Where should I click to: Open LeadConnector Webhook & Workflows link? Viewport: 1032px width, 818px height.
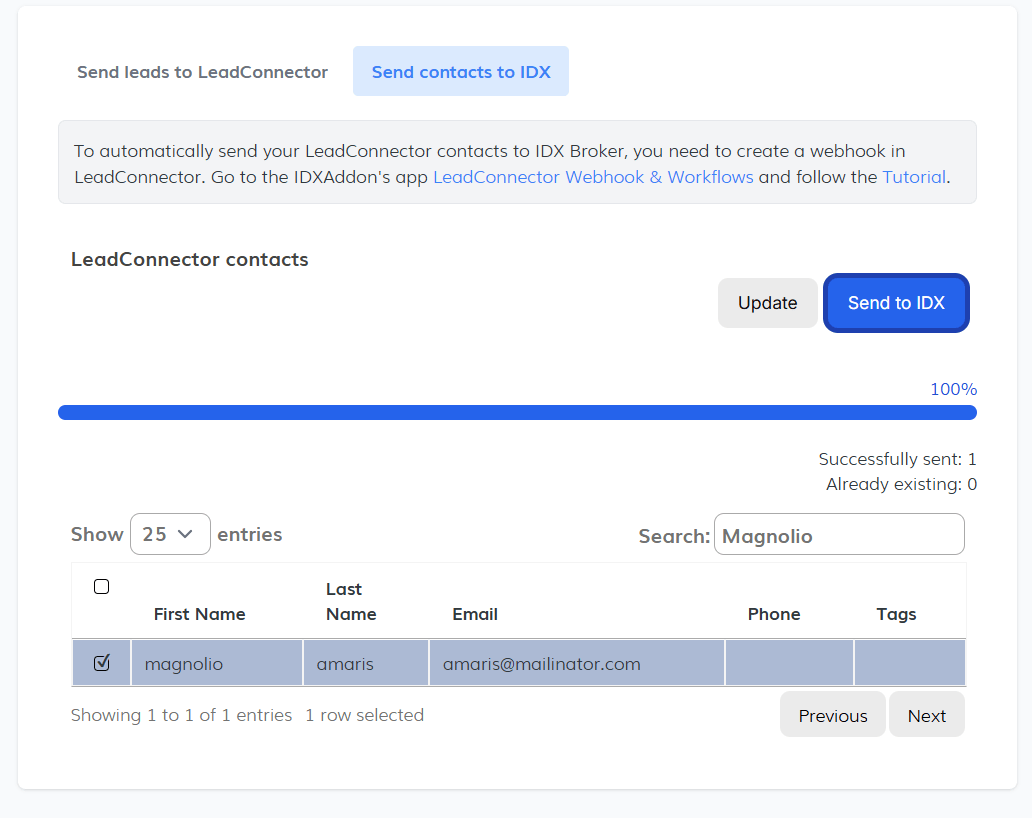(x=593, y=177)
